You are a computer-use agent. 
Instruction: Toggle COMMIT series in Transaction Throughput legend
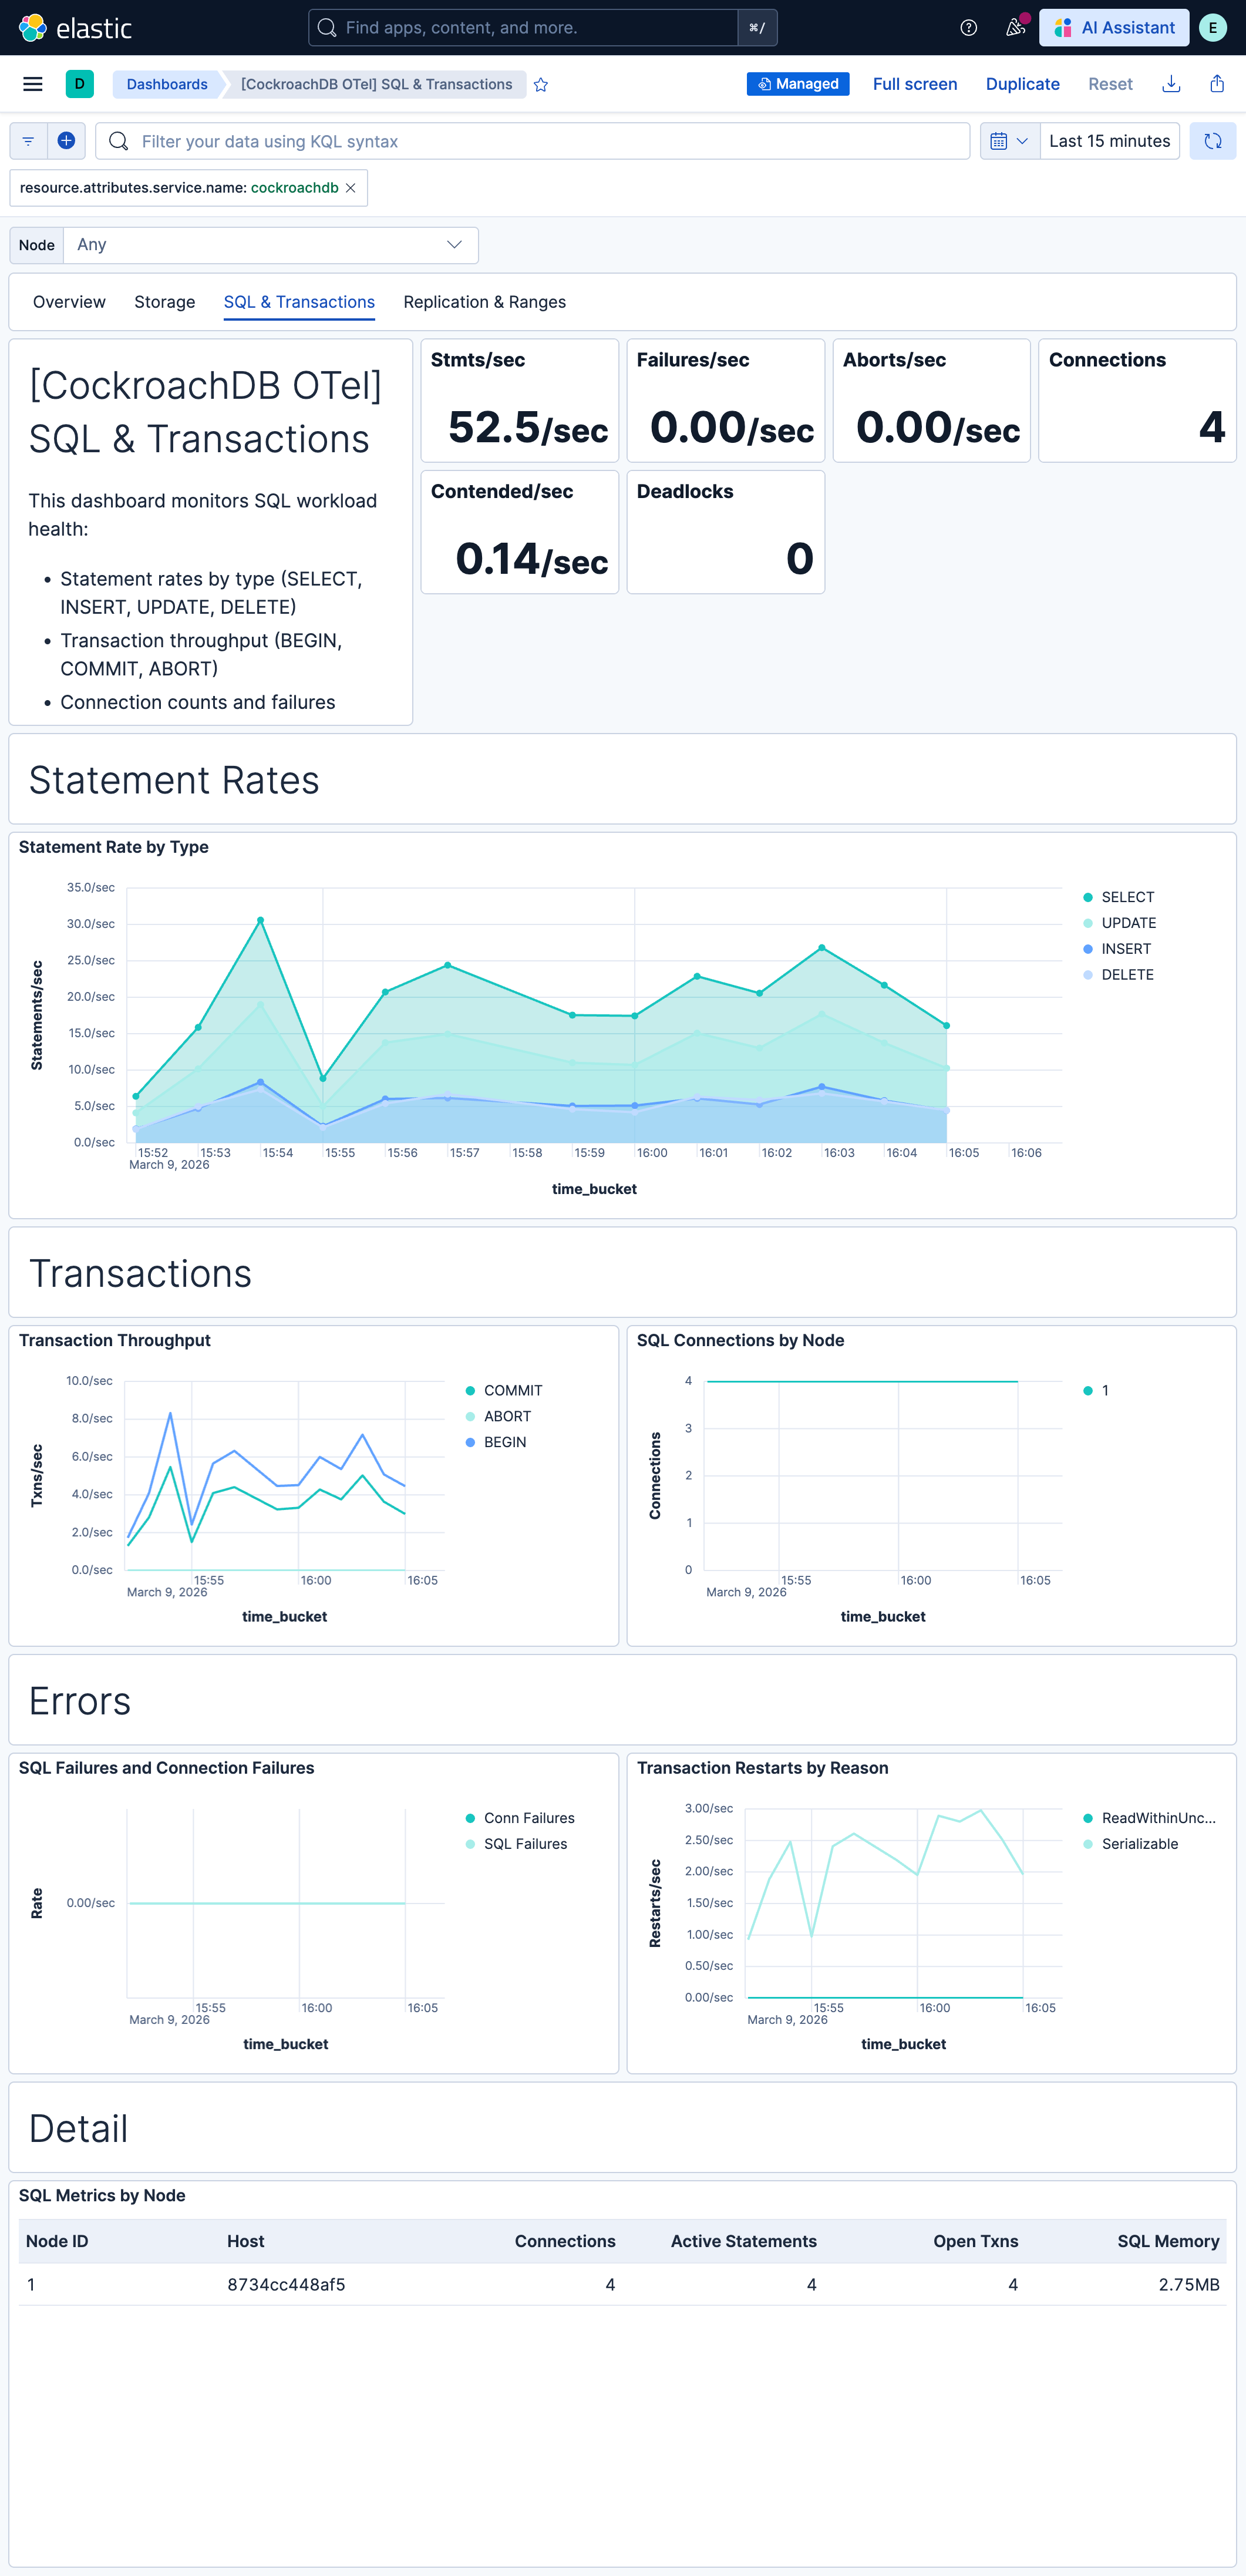[x=511, y=1390]
